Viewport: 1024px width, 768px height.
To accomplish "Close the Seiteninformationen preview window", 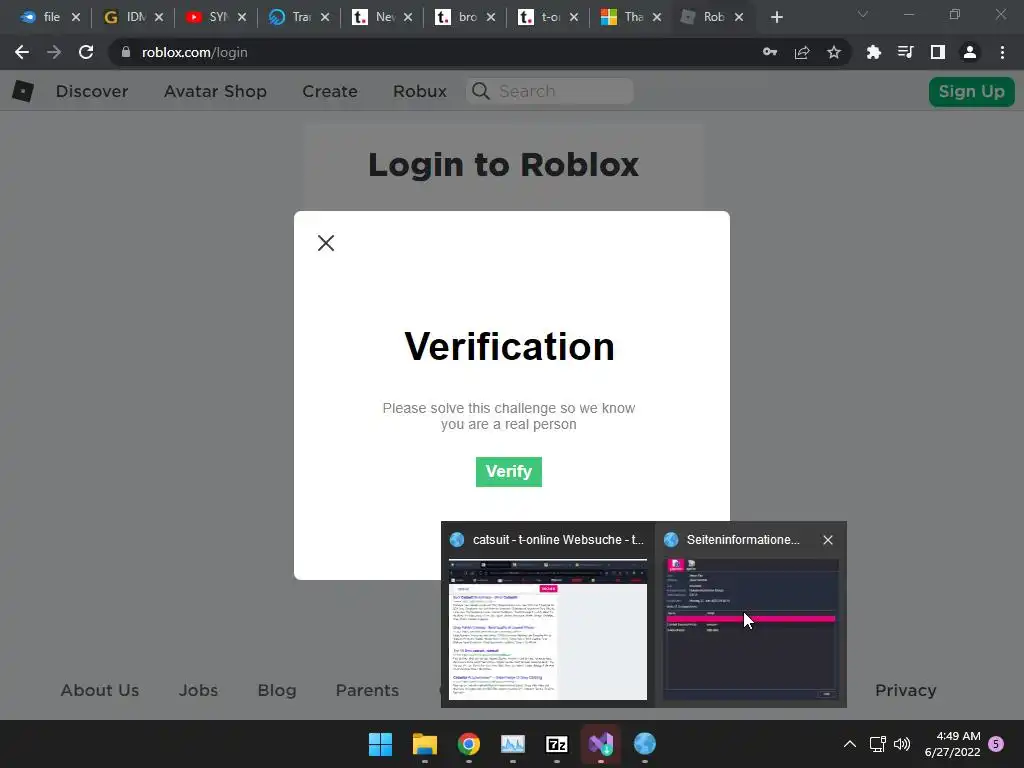I will tap(827, 540).
